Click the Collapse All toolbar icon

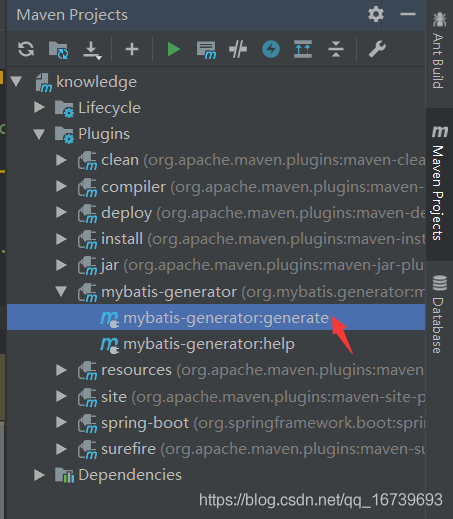pos(336,49)
